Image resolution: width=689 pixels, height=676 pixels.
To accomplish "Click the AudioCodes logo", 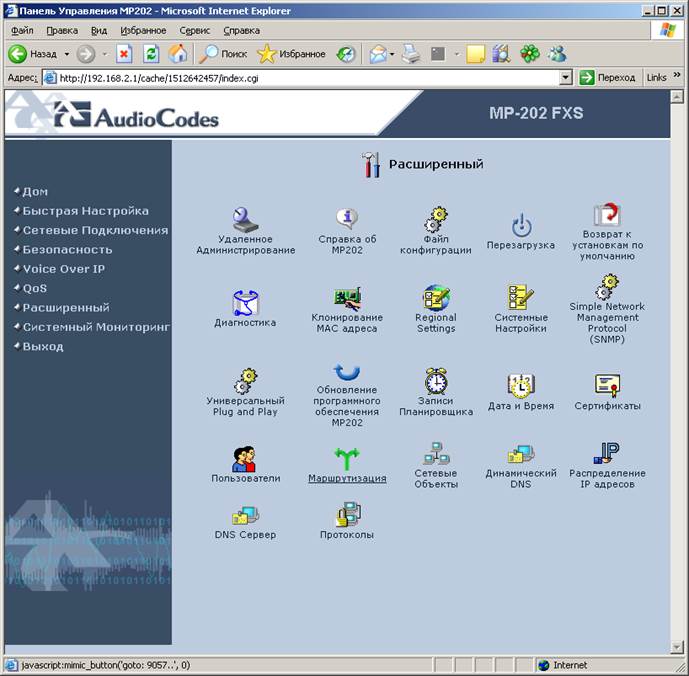I will (136, 115).
